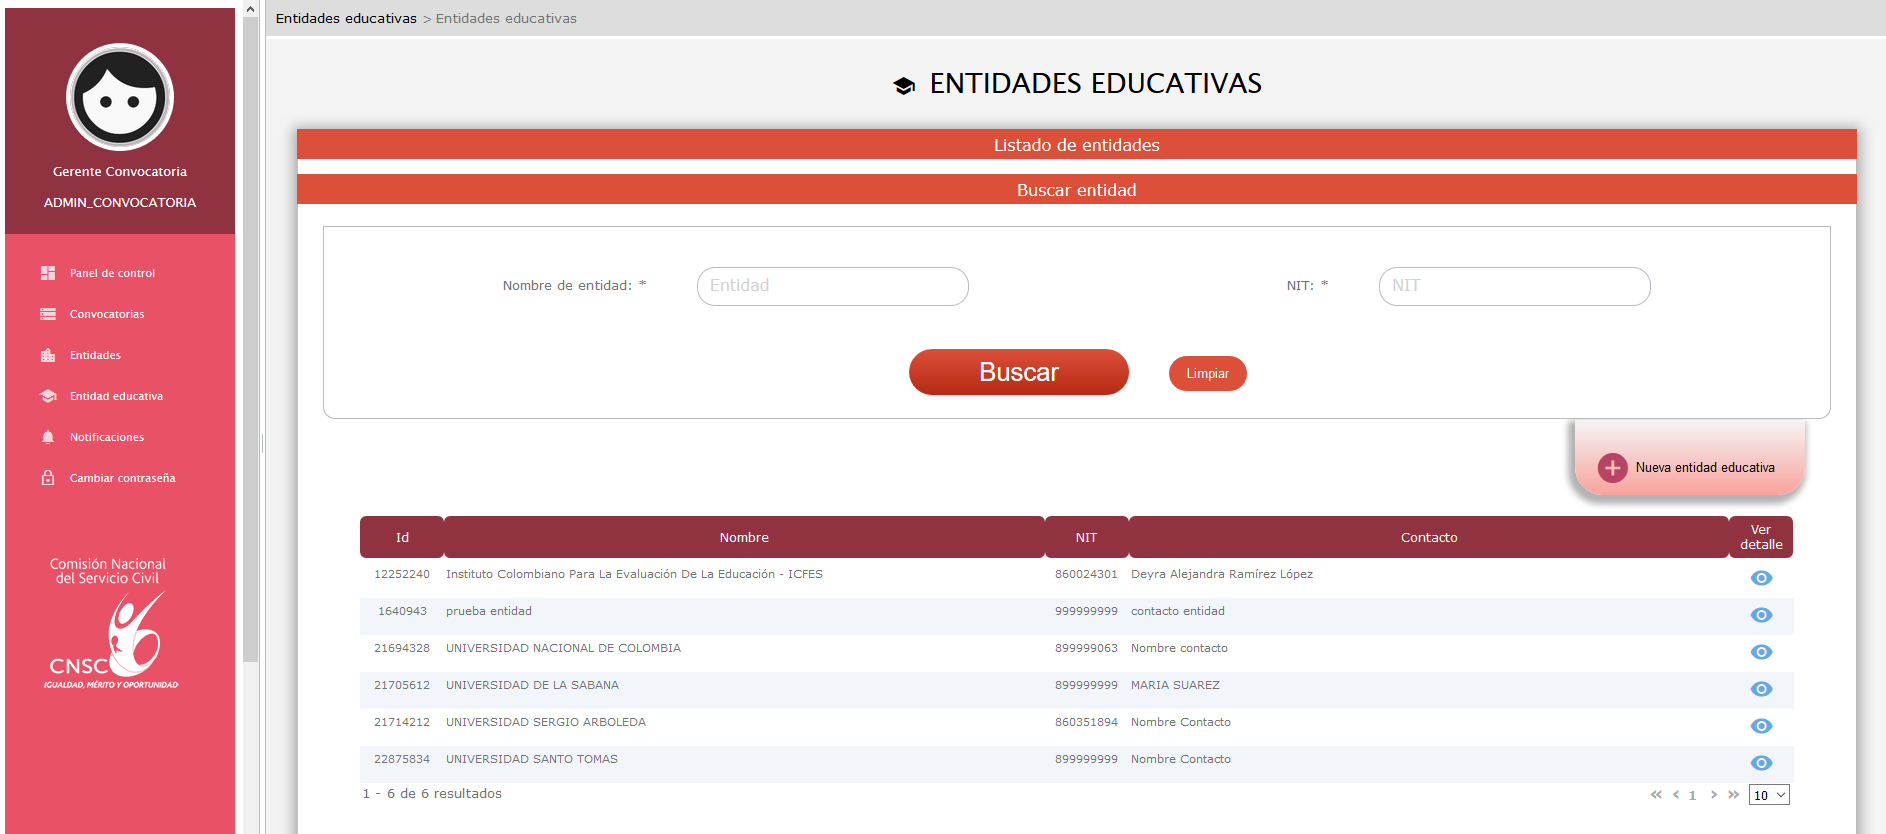
Task: Click '1 - 6 de 6 resultados' text
Action: (432, 794)
